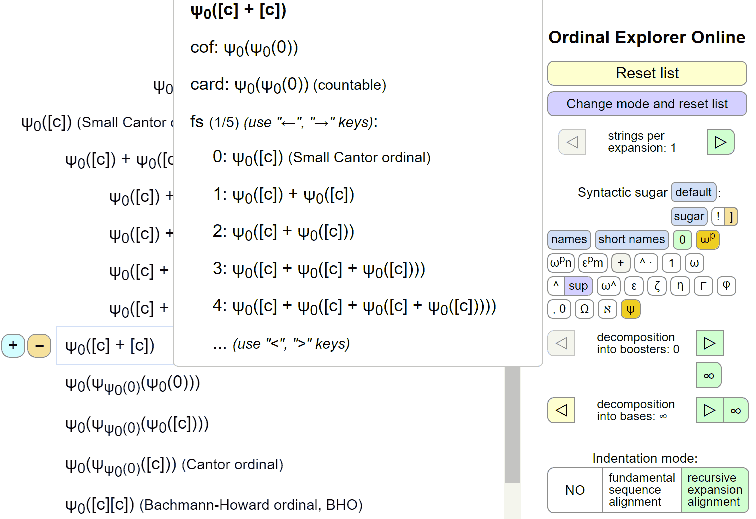Toggle the ζ (zeta) sugar option

click(657, 286)
